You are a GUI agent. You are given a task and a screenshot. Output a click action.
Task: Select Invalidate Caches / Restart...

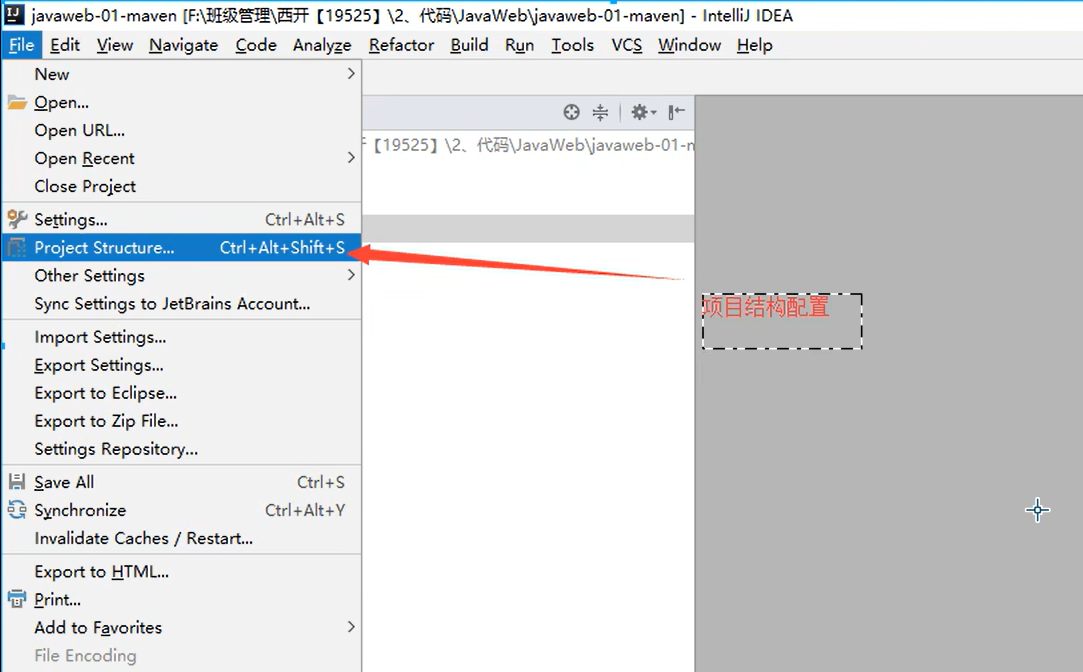click(182, 538)
